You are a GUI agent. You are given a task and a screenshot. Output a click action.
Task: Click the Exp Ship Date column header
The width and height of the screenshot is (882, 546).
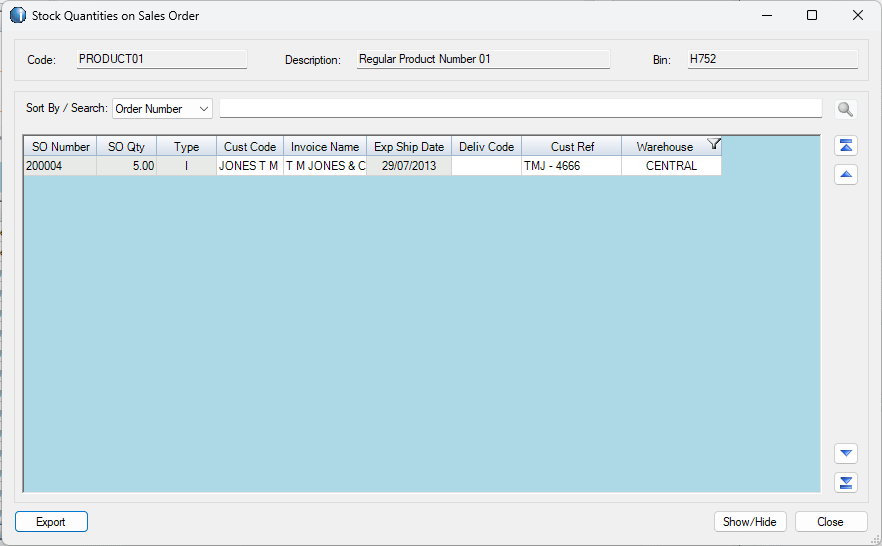pyautogui.click(x=409, y=147)
